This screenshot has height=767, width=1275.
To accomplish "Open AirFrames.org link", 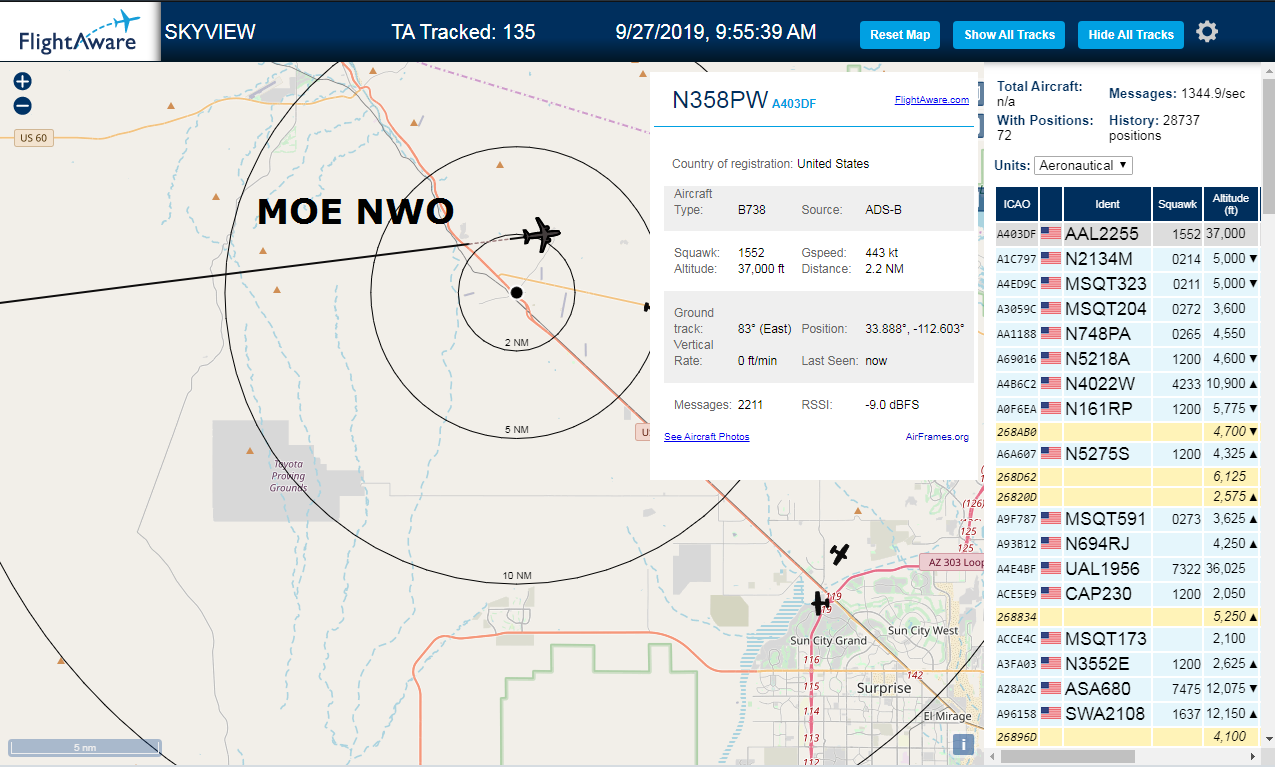I will pyautogui.click(x=937, y=437).
